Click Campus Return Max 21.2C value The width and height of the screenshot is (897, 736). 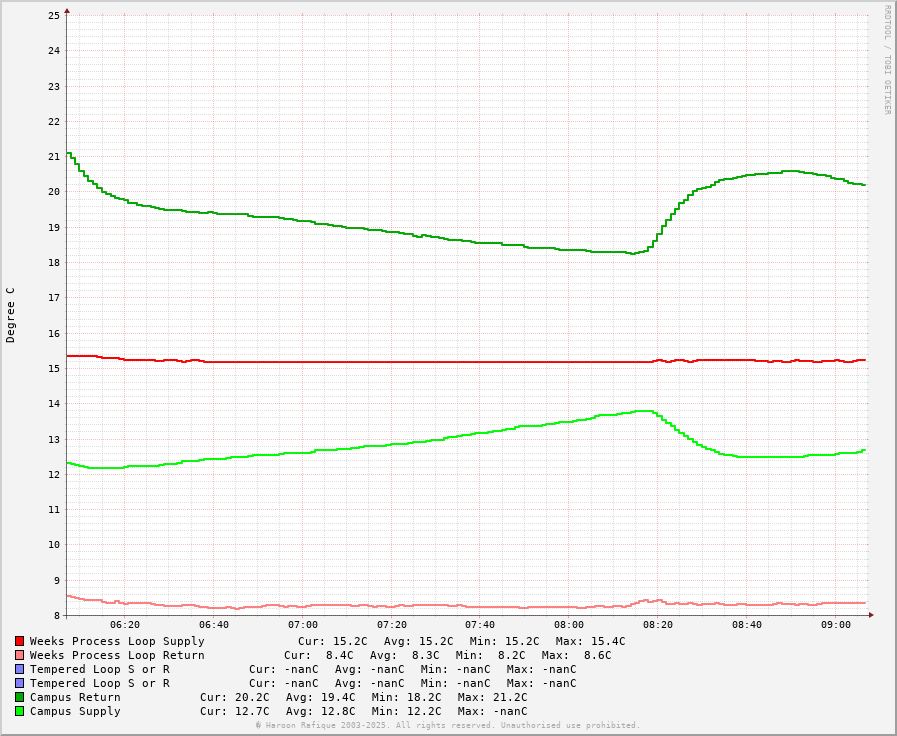pos(492,697)
